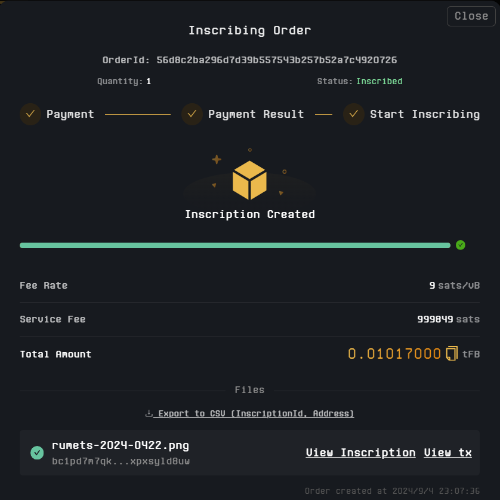Click the total amount 0.01017000 value

pyautogui.click(x=394, y=354)
